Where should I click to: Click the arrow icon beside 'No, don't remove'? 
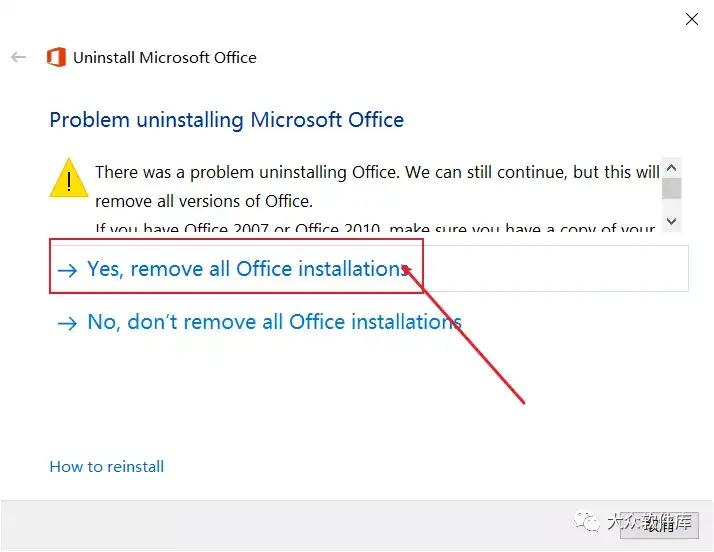(68, 324)
